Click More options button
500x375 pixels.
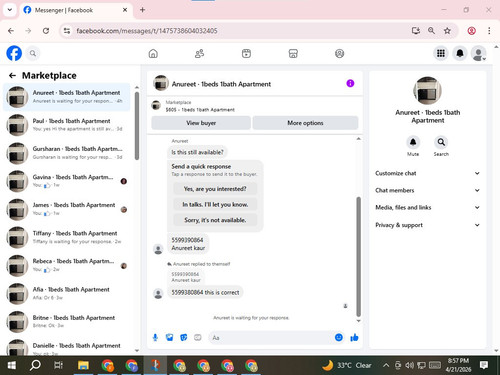tap(305, 123)
